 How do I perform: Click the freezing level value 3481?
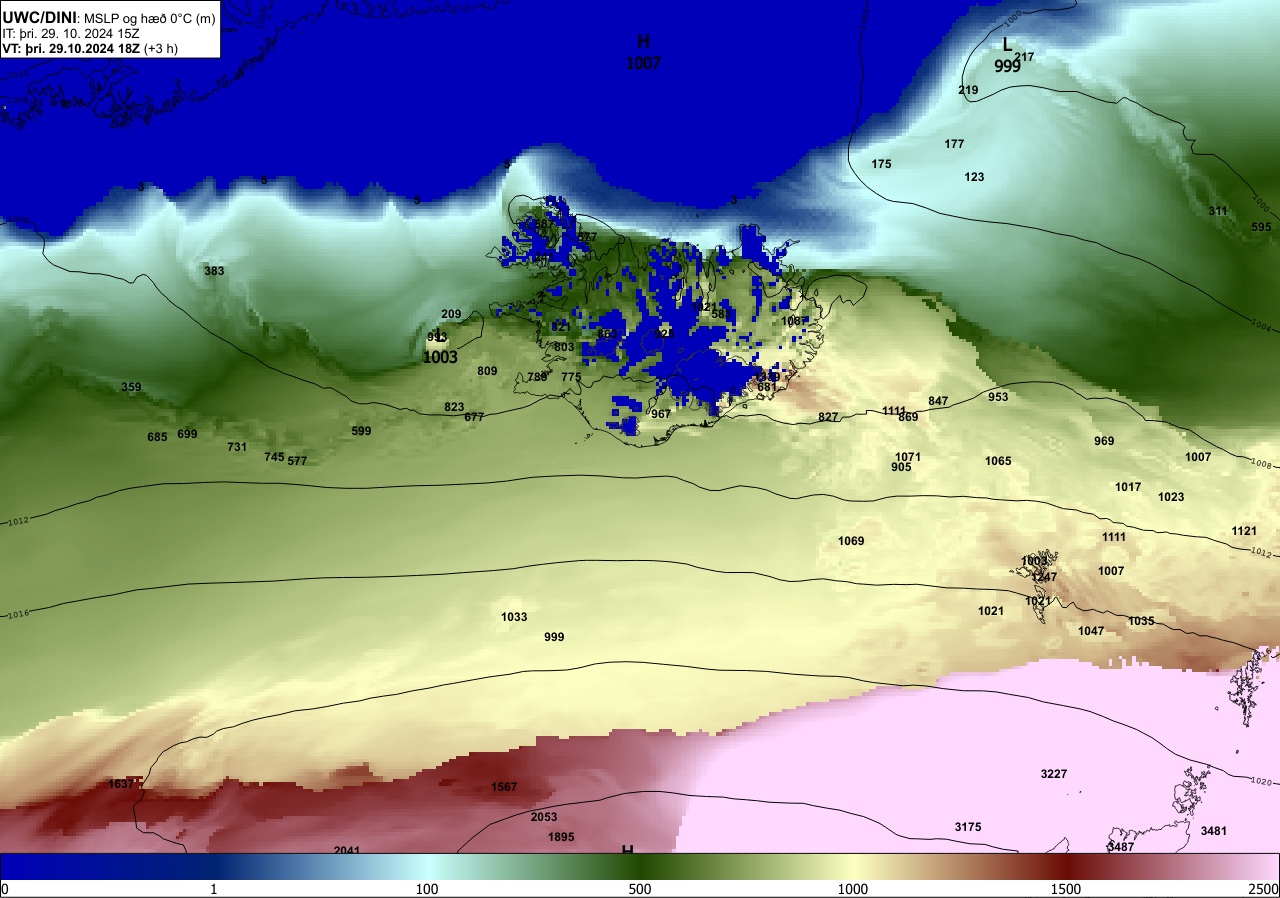coord(1214,831)
